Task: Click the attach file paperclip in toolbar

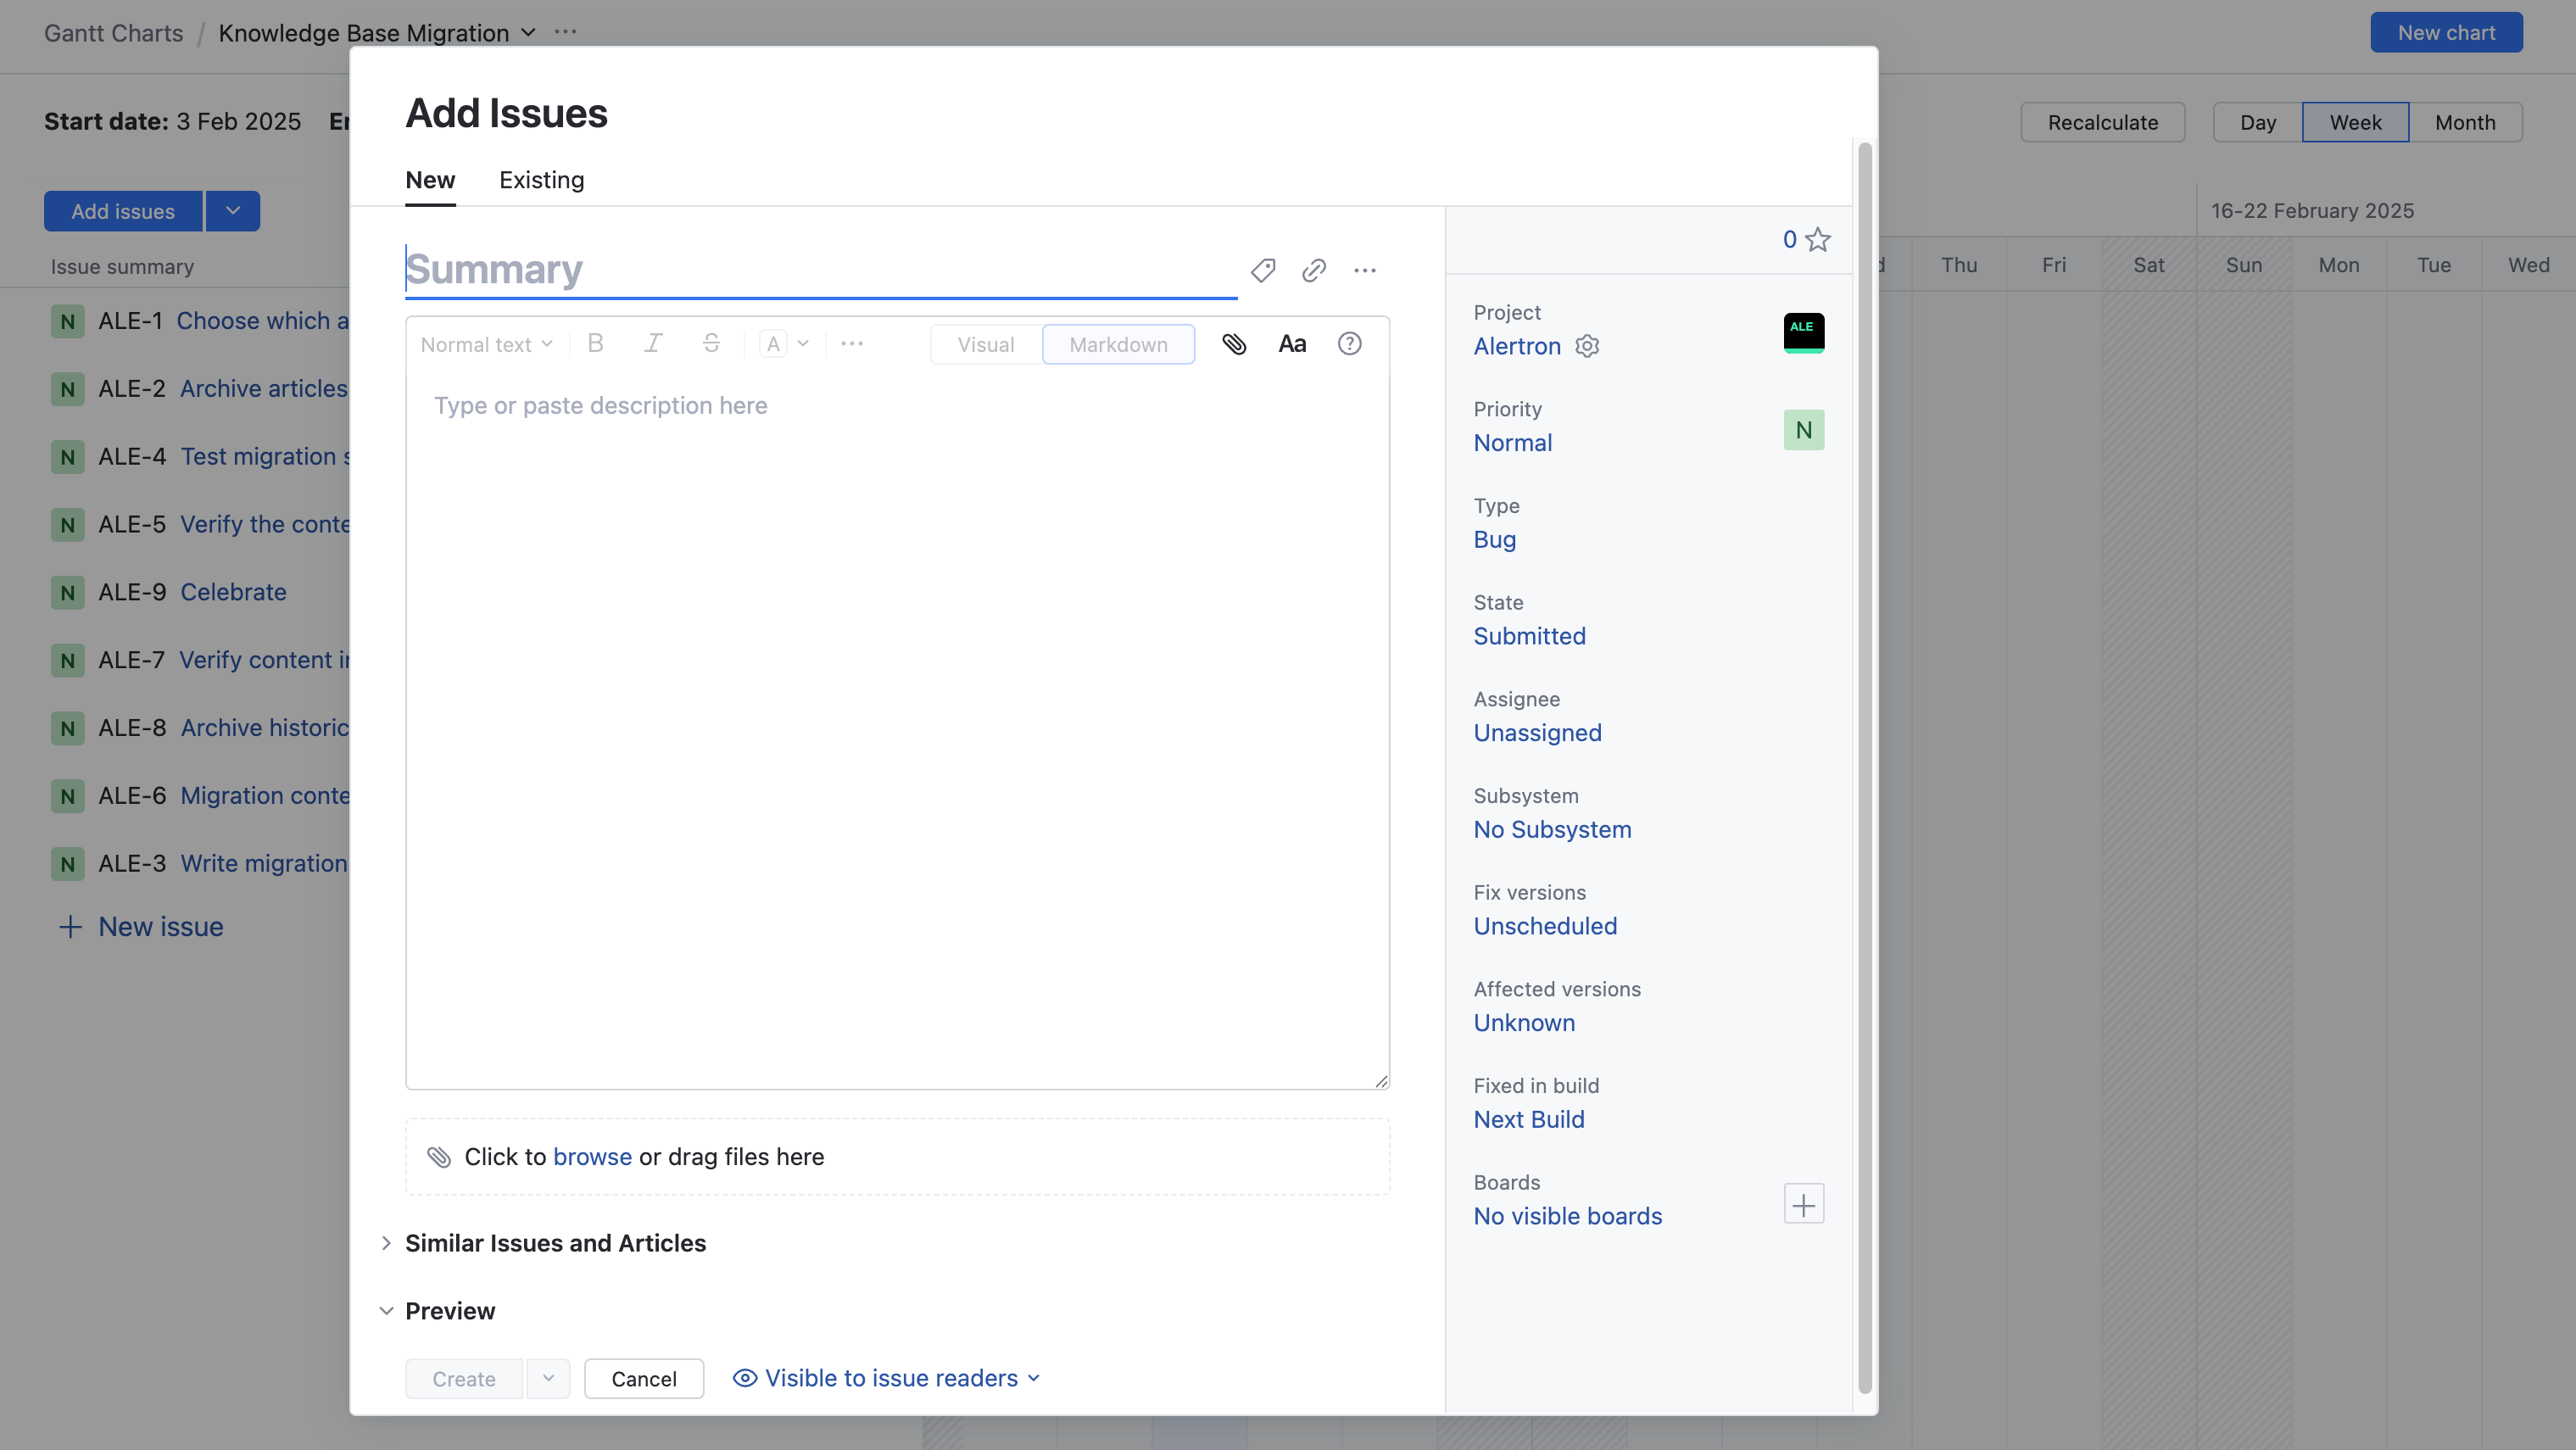Action: coord(1234,344)
